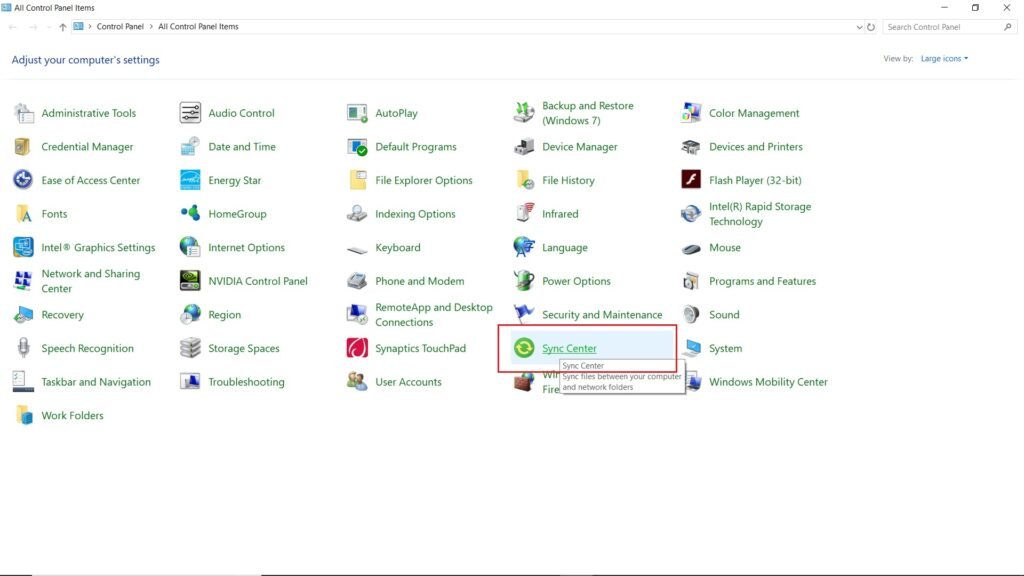Click the Storage Spaces link
The image size is (1024, 576).
click(244, 348)
